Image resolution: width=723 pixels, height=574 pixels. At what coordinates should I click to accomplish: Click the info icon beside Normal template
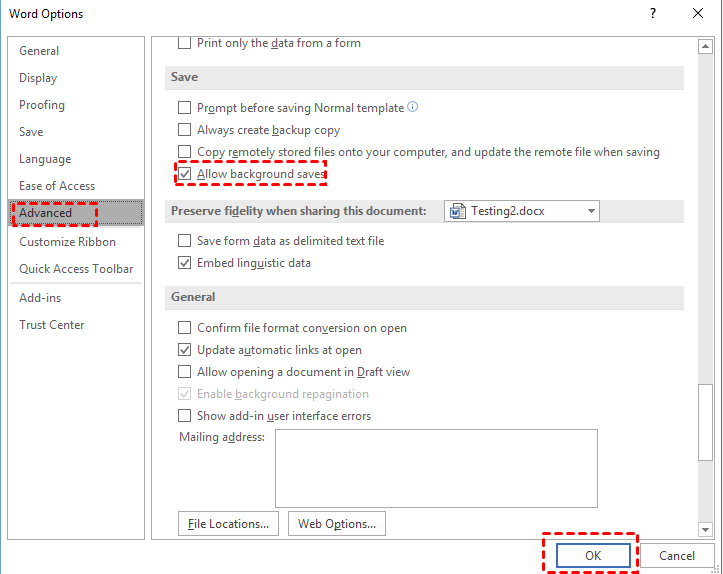click(x=413, y=107)
